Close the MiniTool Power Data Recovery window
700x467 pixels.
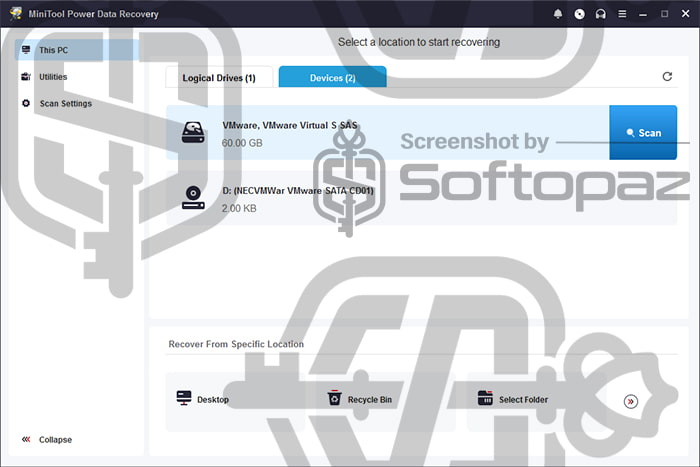click(686, 14)
